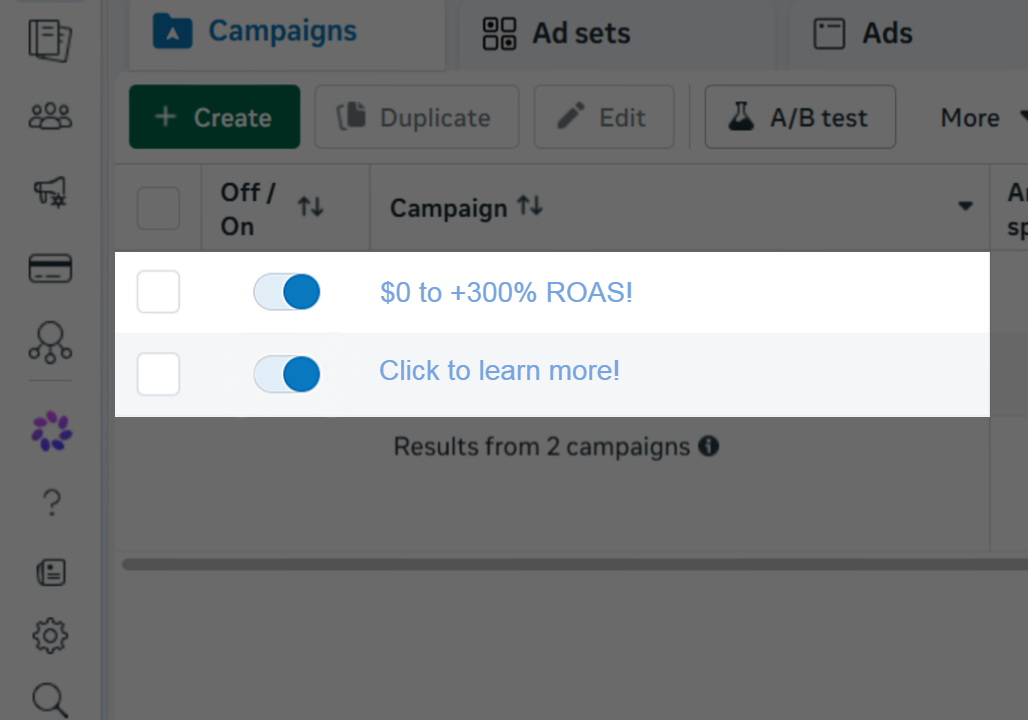Open the connected nodes business icon

50,342
